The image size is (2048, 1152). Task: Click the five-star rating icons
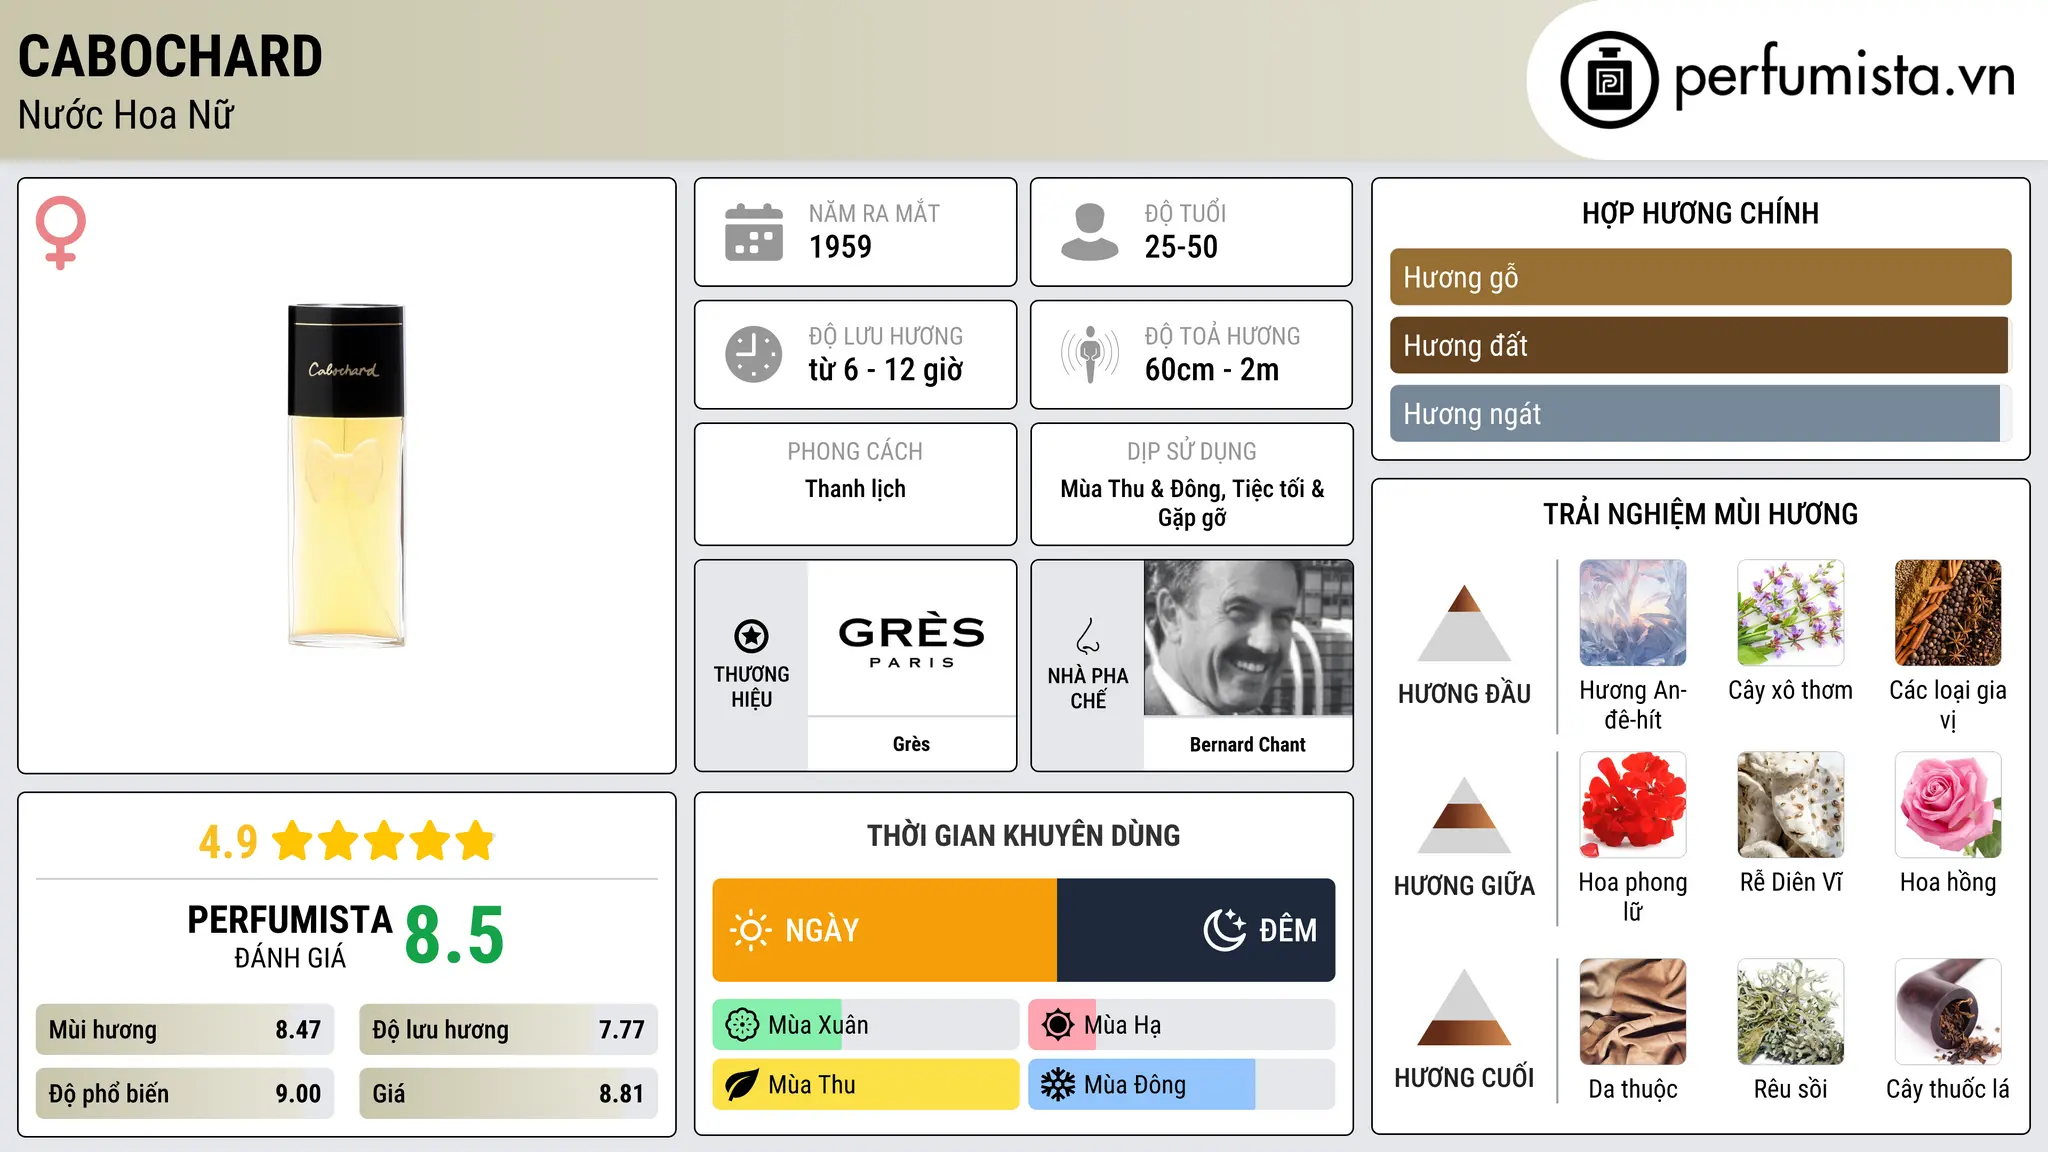(384, 841)
